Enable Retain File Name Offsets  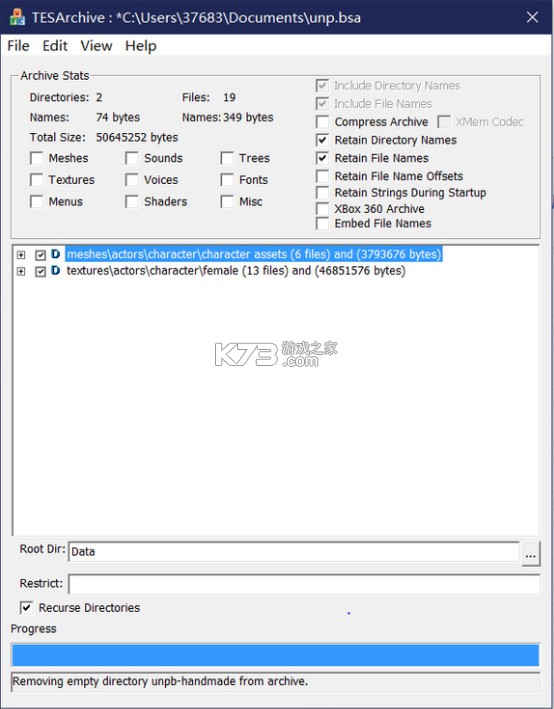point(322,176)
